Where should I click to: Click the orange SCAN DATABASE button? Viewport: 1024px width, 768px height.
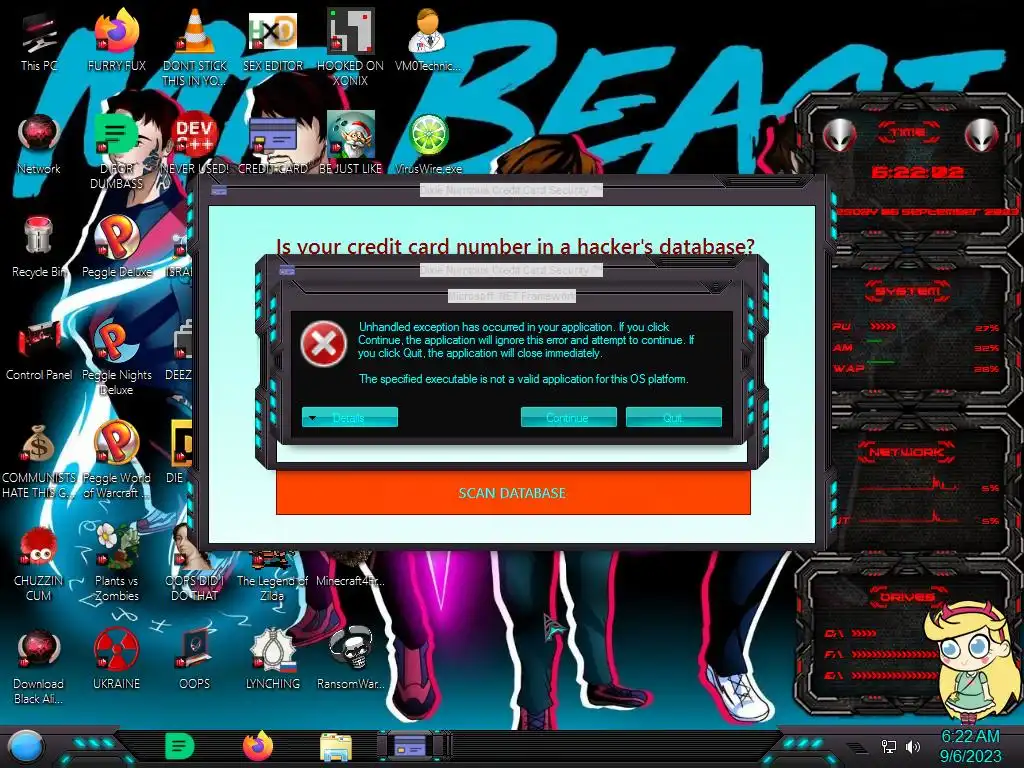[x=513, y=493]
